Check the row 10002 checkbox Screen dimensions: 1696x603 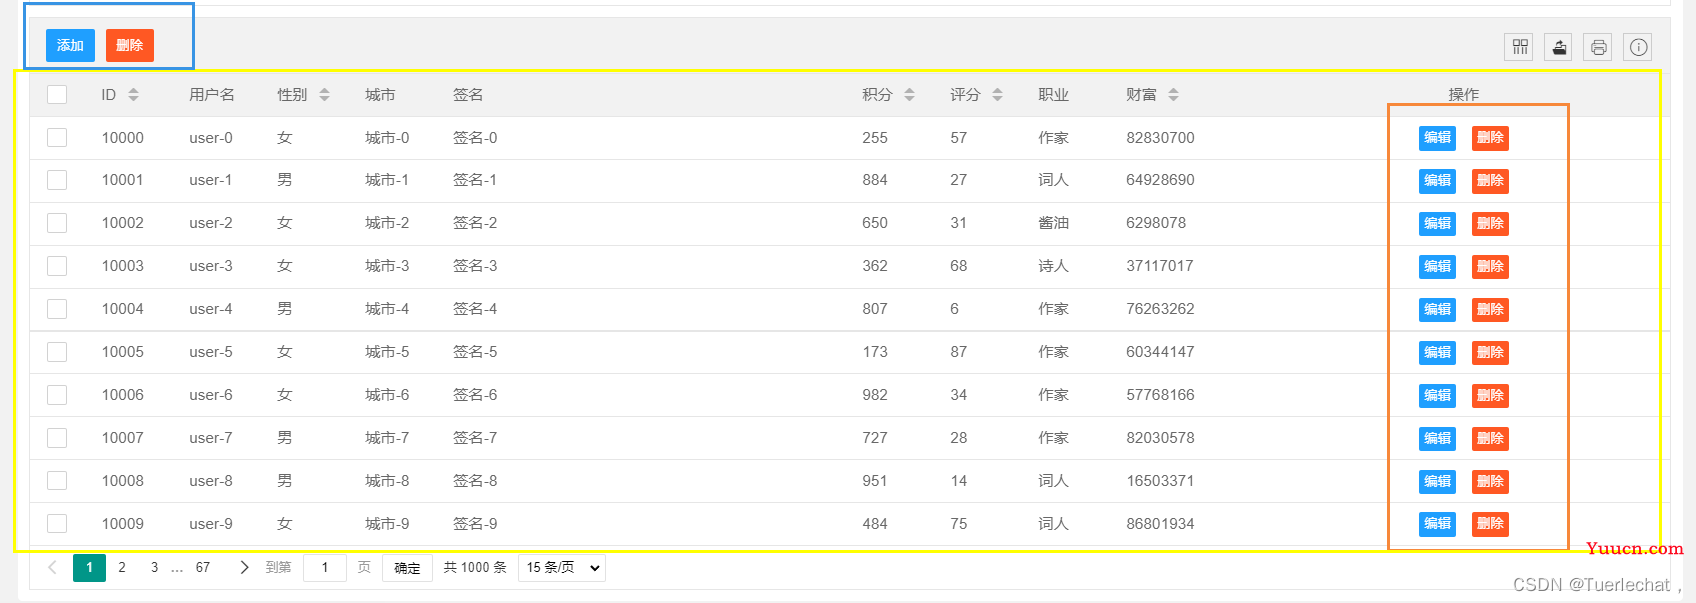(x=57, y=223)
